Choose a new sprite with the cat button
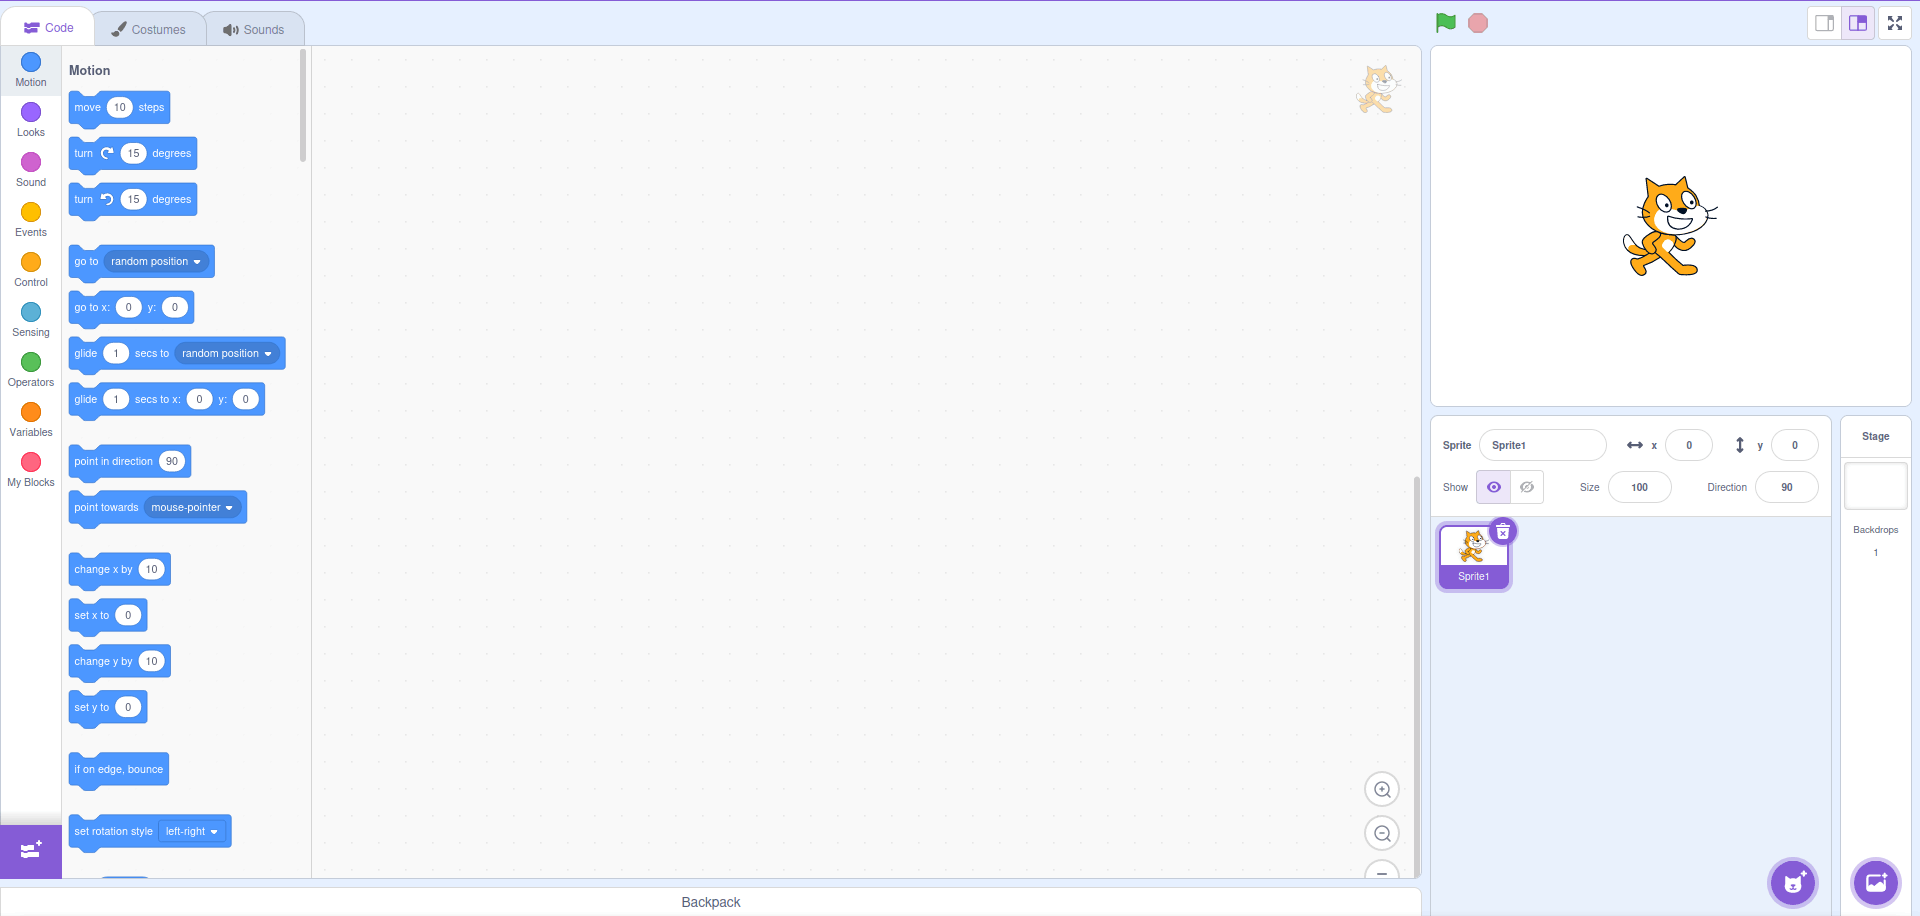This screenshot has width=1920, height=916. (1794, 883)
